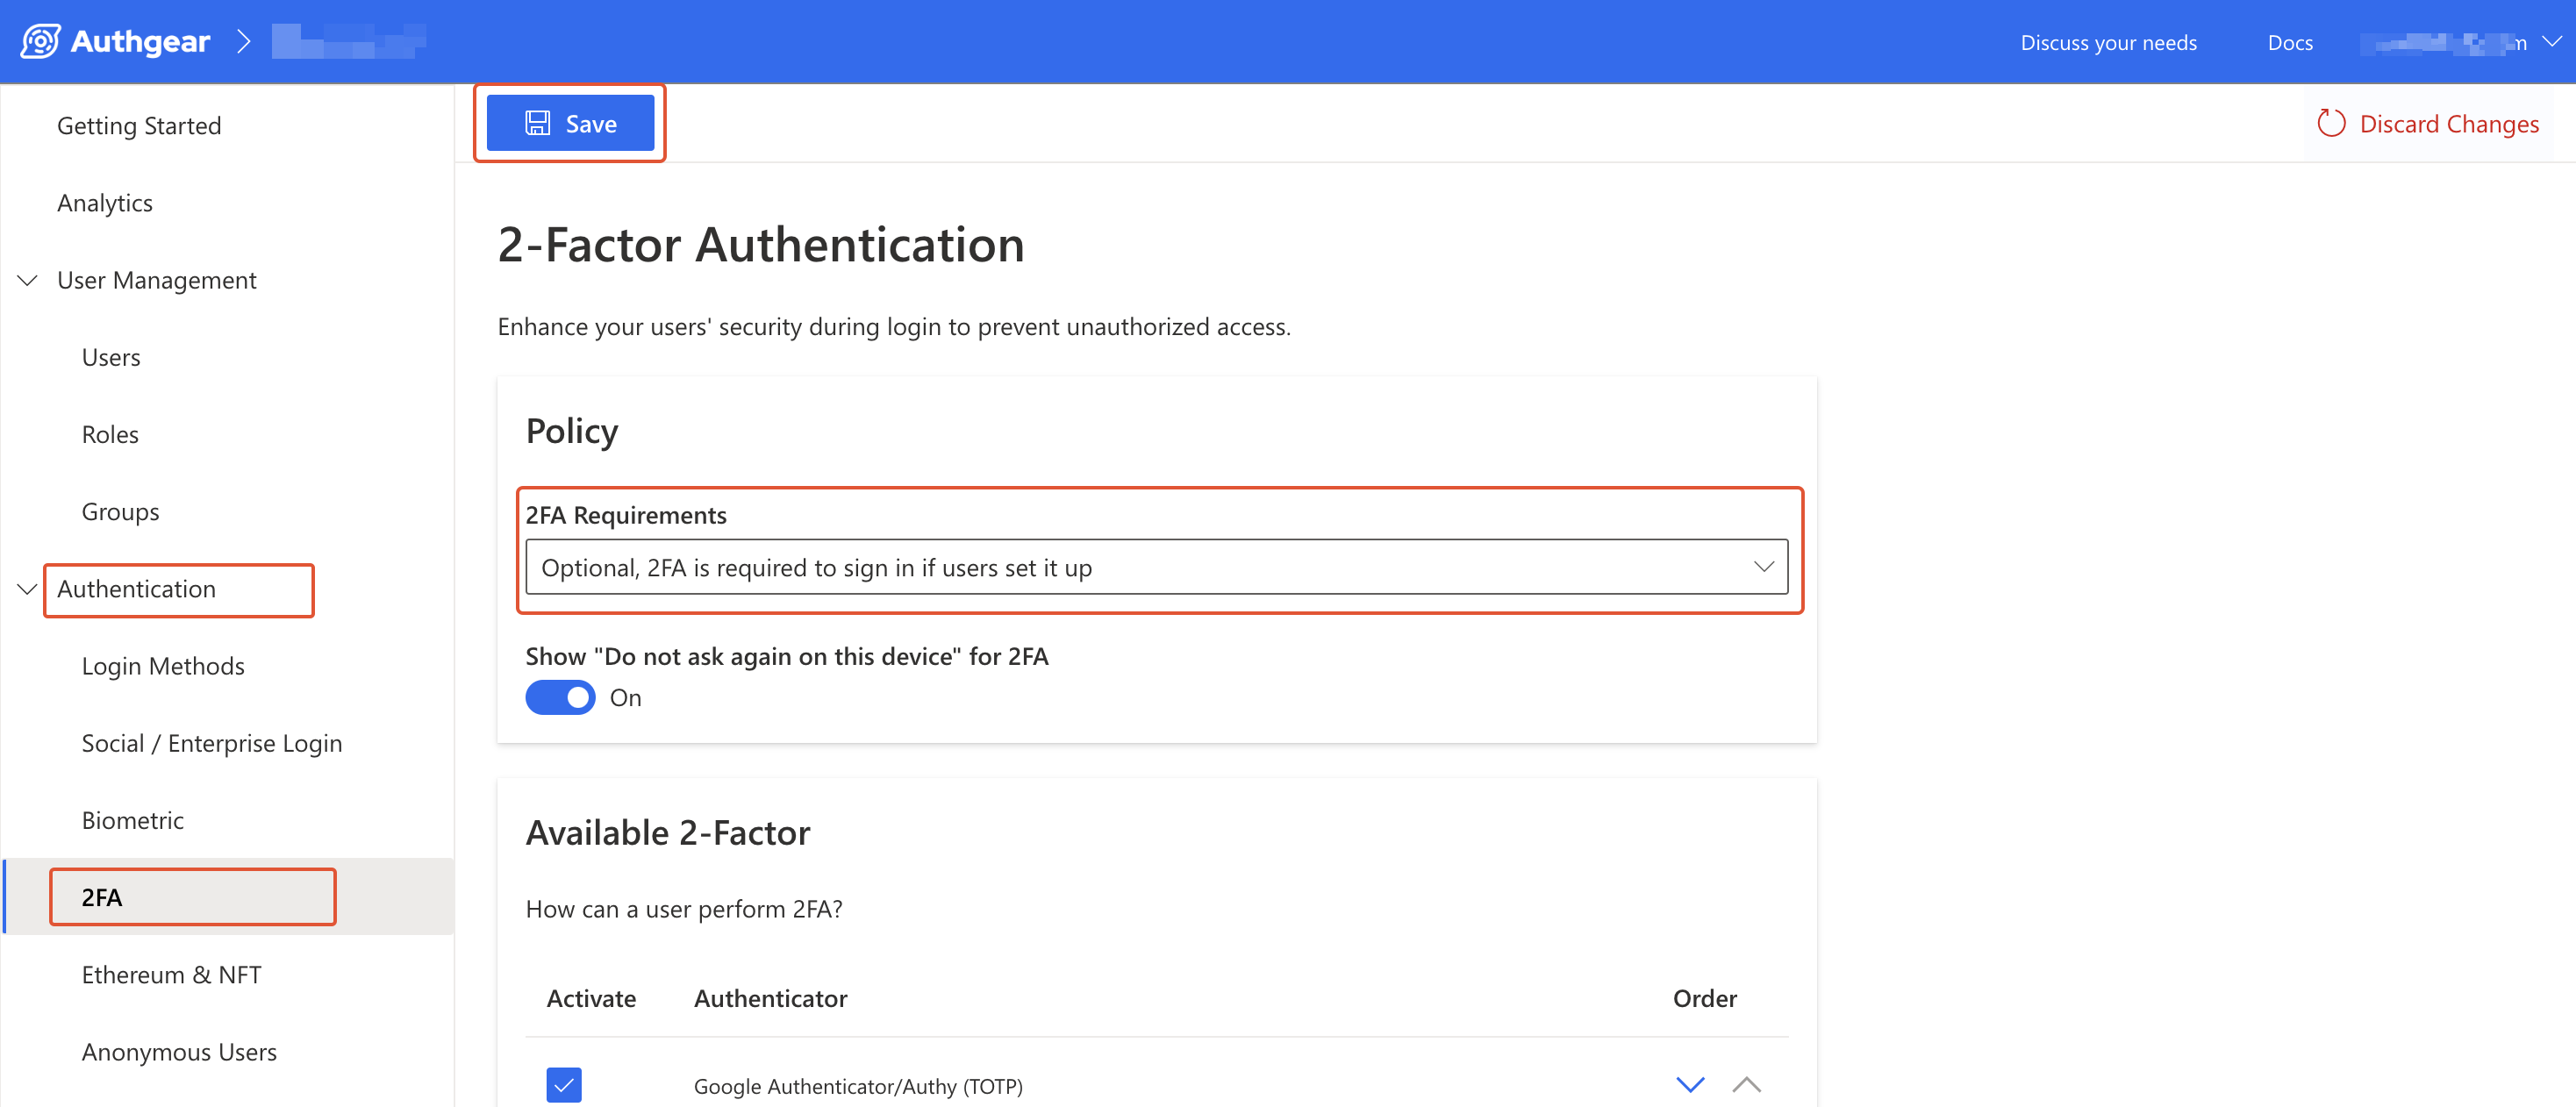
Task: Select Analytics in the sidebar
Action: (105, 203)
